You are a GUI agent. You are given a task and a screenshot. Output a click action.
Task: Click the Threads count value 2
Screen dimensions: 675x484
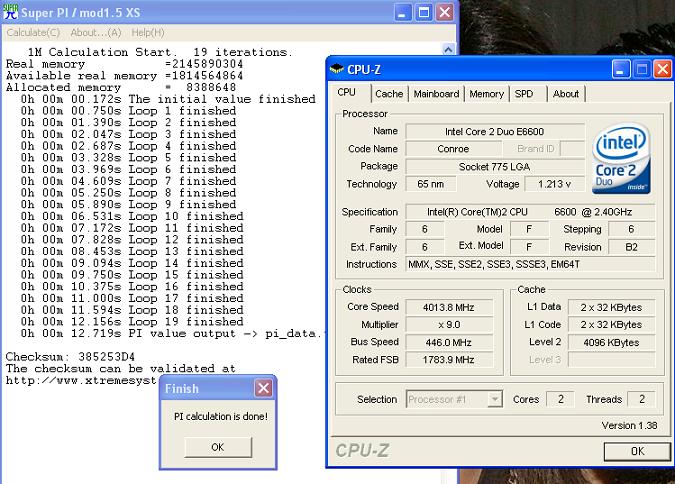coord(641,399)
